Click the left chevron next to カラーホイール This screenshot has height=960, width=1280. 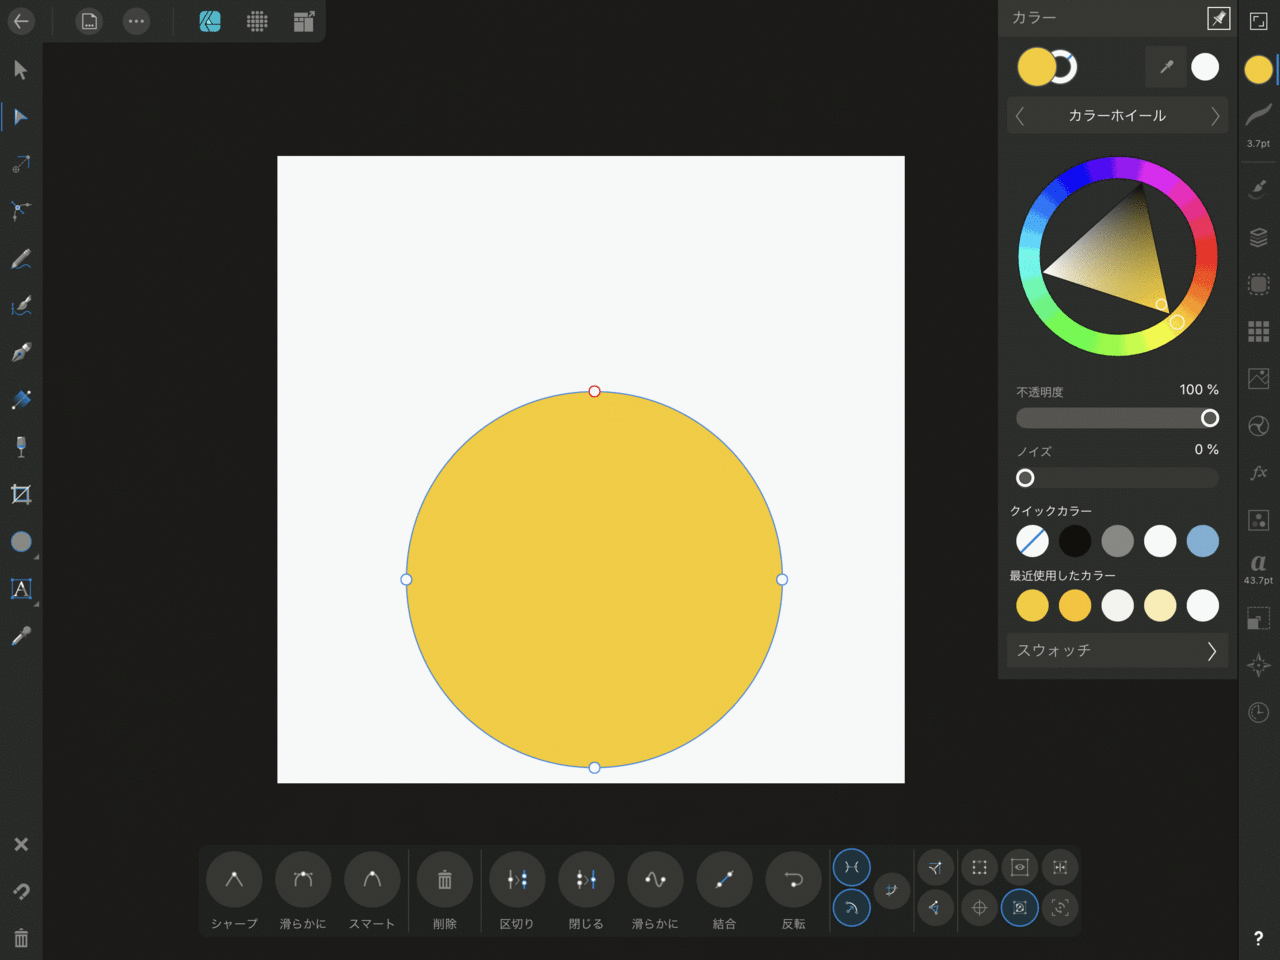click(x=1019, y=115)
